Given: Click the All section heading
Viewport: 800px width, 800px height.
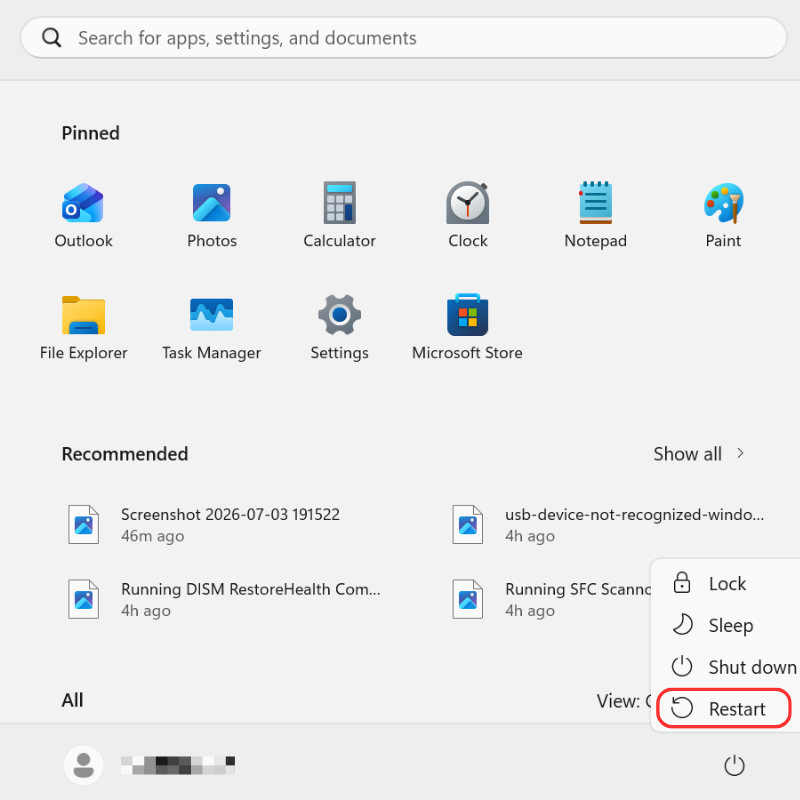Looking at the screenshot, I should (x=72, y=700).
